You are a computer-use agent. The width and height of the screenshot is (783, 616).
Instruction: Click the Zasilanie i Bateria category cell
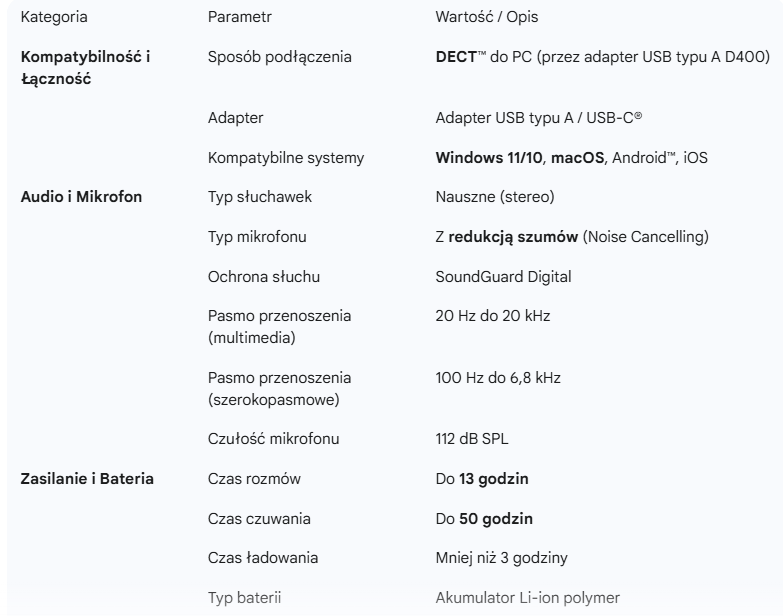pyautogui.click(x=88, y=479)
